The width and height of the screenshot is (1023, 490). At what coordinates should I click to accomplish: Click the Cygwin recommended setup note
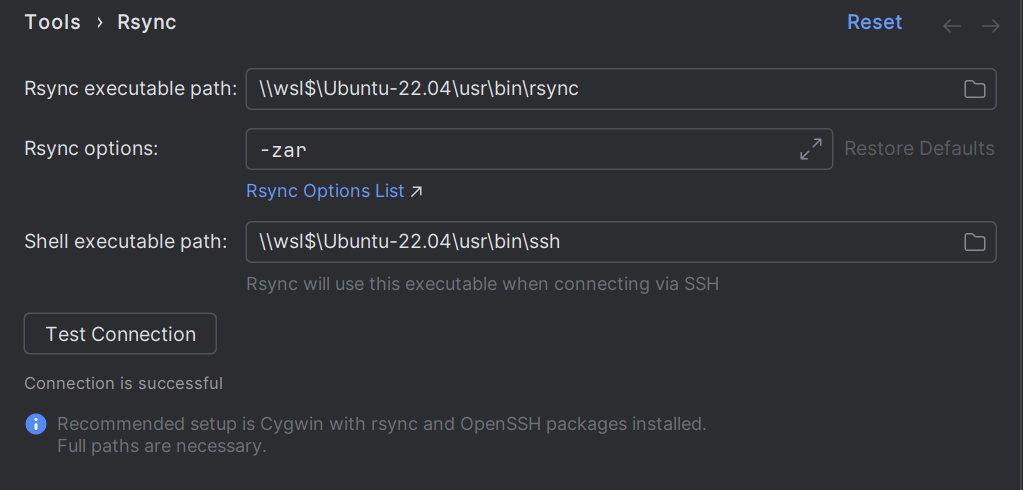[x=382, y=424]
